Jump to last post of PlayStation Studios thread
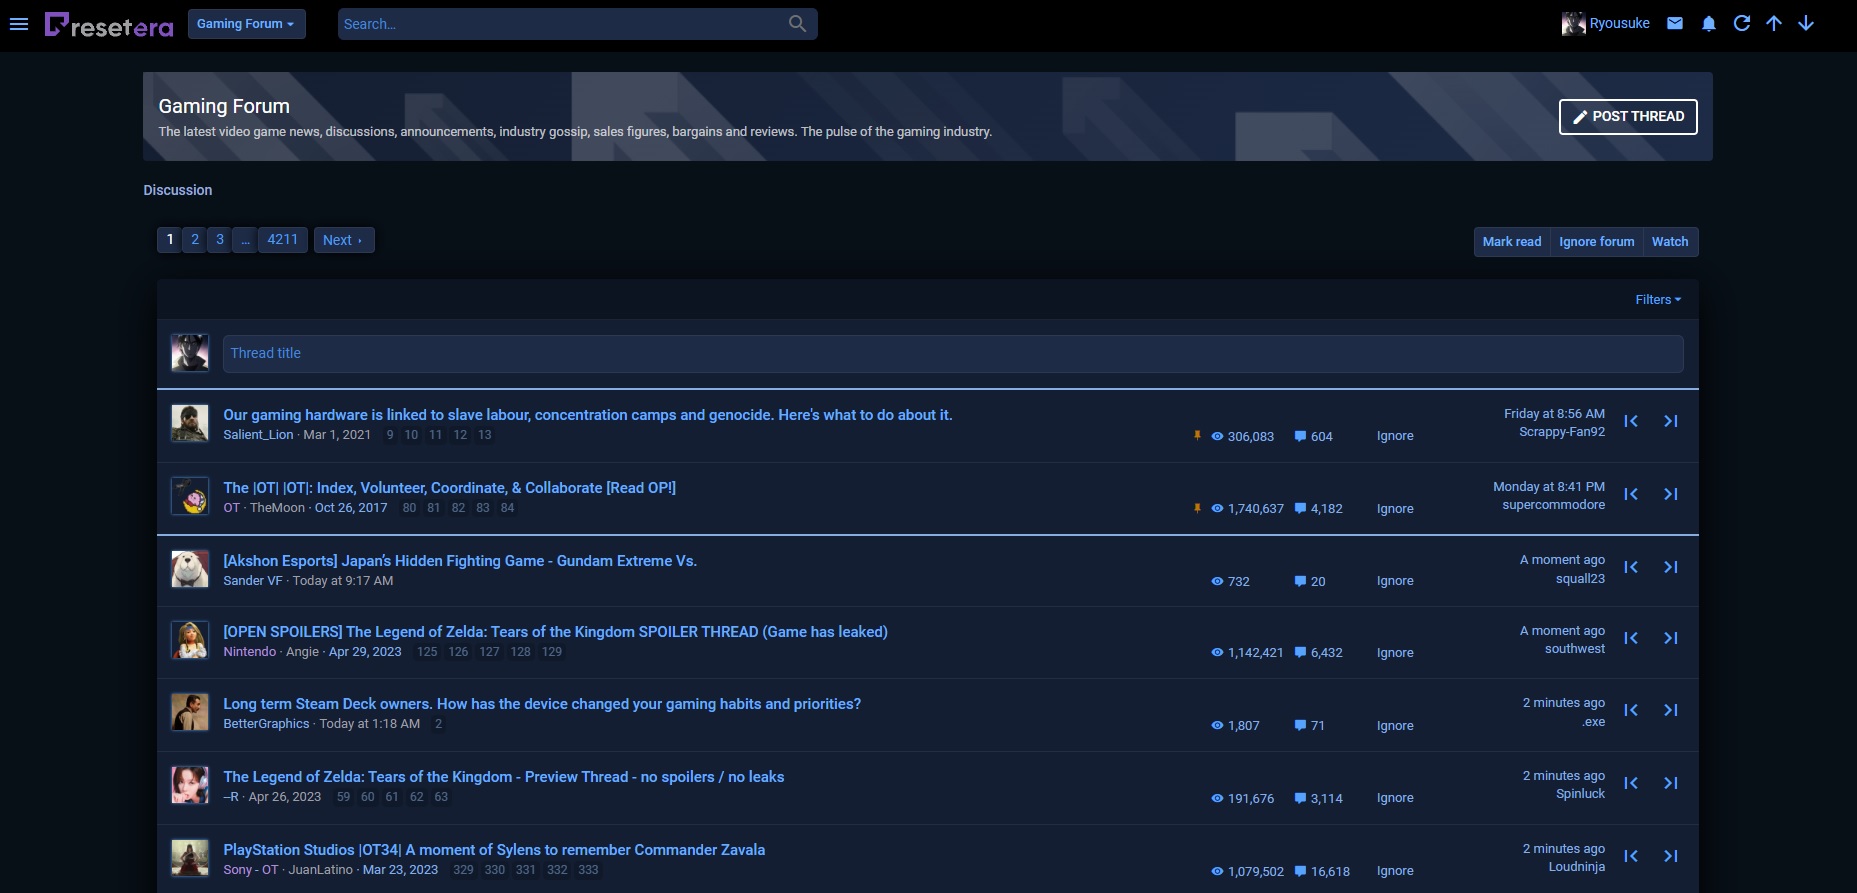This screenshot has height=893, width=1857. coord(1671,856)
